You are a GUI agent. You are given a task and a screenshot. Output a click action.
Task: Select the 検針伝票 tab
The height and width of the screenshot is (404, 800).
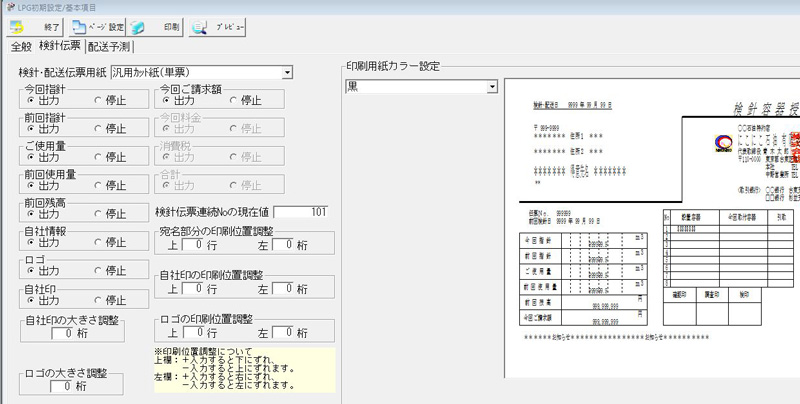(x=61, y=46)
